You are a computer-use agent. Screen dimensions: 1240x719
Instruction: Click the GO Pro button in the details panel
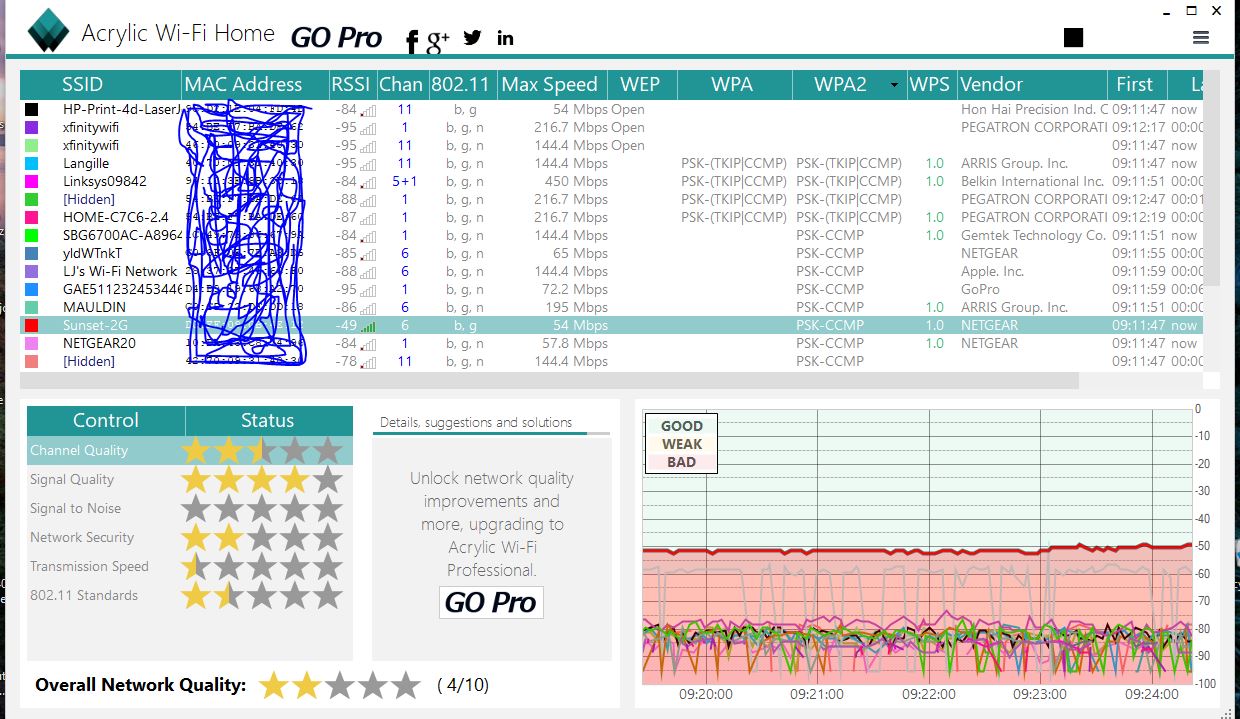tap(491, 602)
